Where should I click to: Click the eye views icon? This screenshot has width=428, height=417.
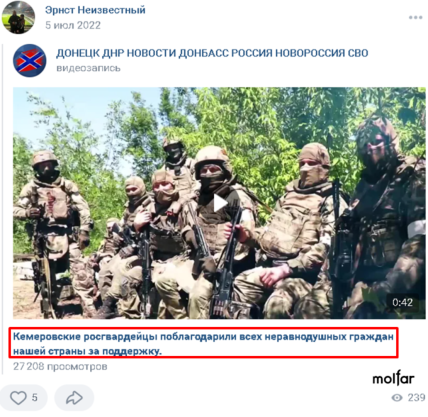tap(397, 398)
